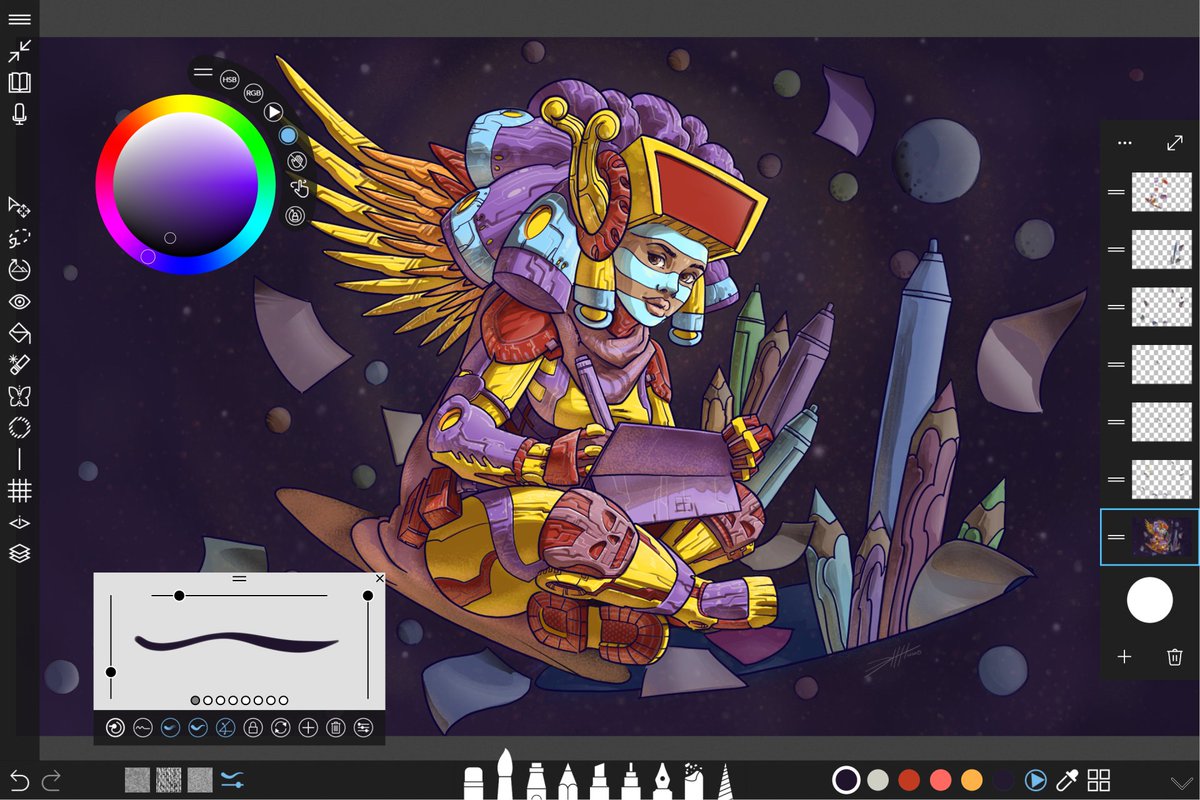Toggle the brush lock setting
This screenshot has height=800, width=1200.
pyautogui.click(x=254, y=729)
